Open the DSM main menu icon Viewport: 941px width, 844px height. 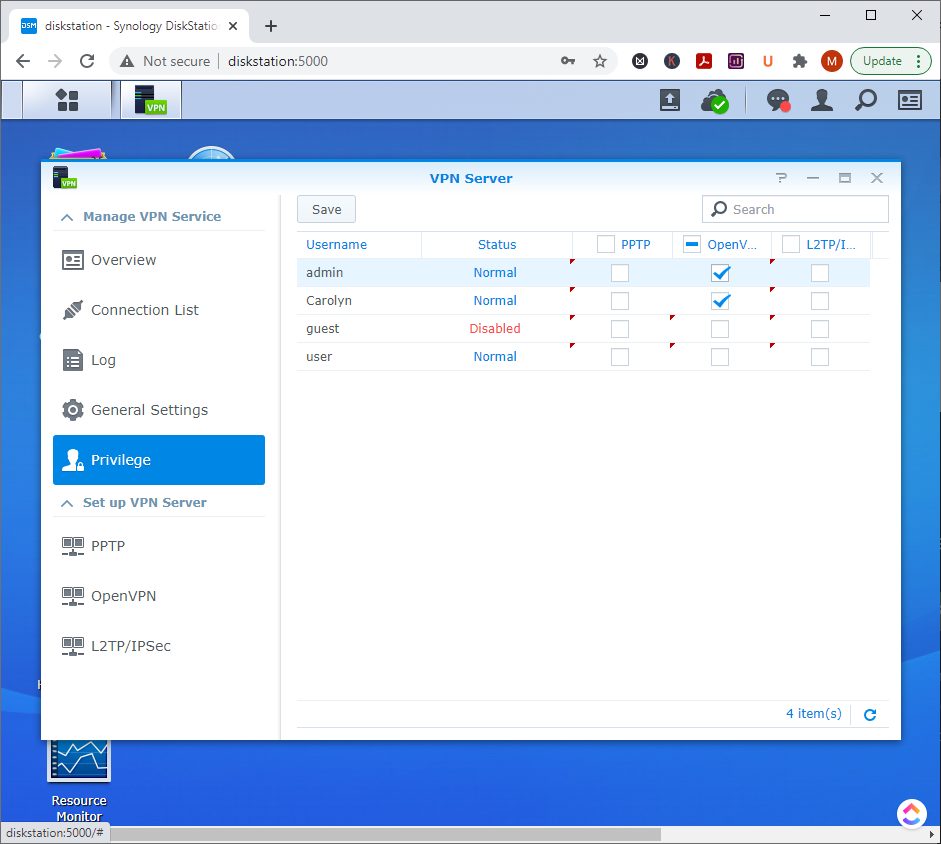click(67, 100)
